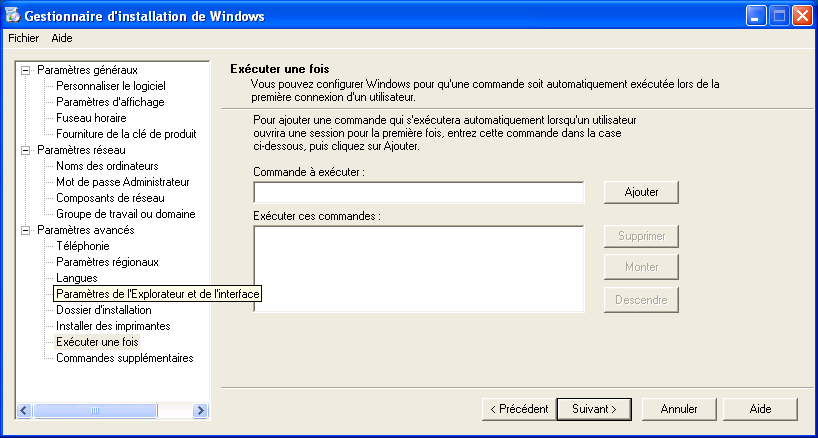Go back with Précédent button
Screen dimensions: 818x438
(519, 409)
